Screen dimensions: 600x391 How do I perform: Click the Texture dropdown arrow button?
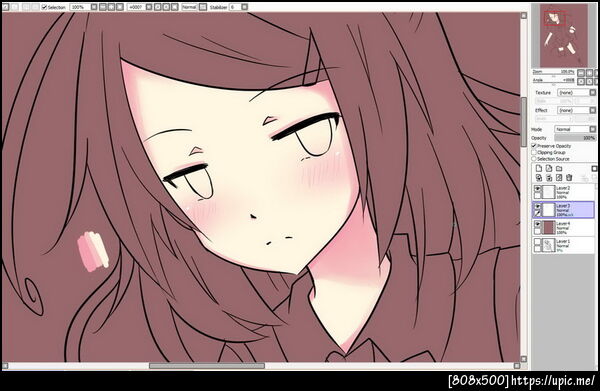[593, 93]
